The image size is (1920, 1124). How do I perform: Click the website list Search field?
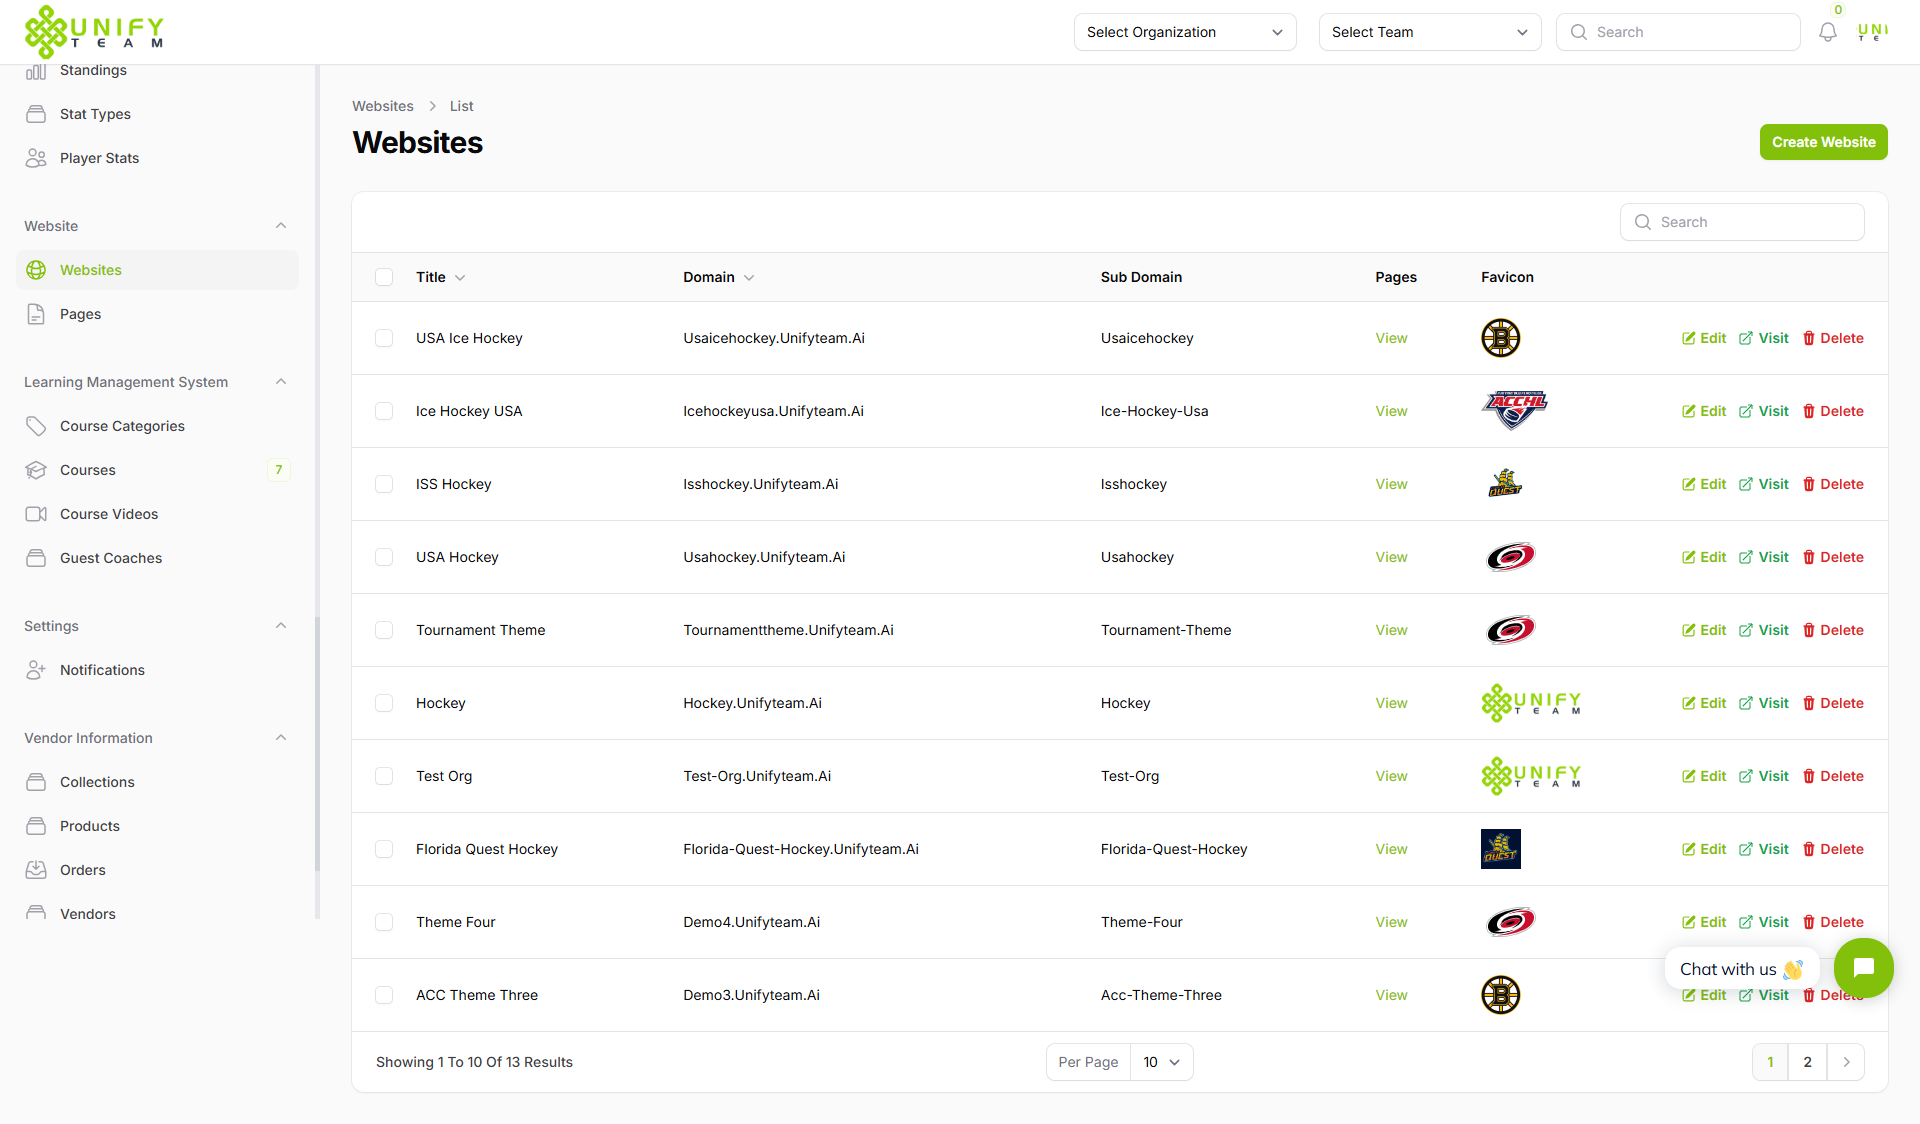point(1742,221)
